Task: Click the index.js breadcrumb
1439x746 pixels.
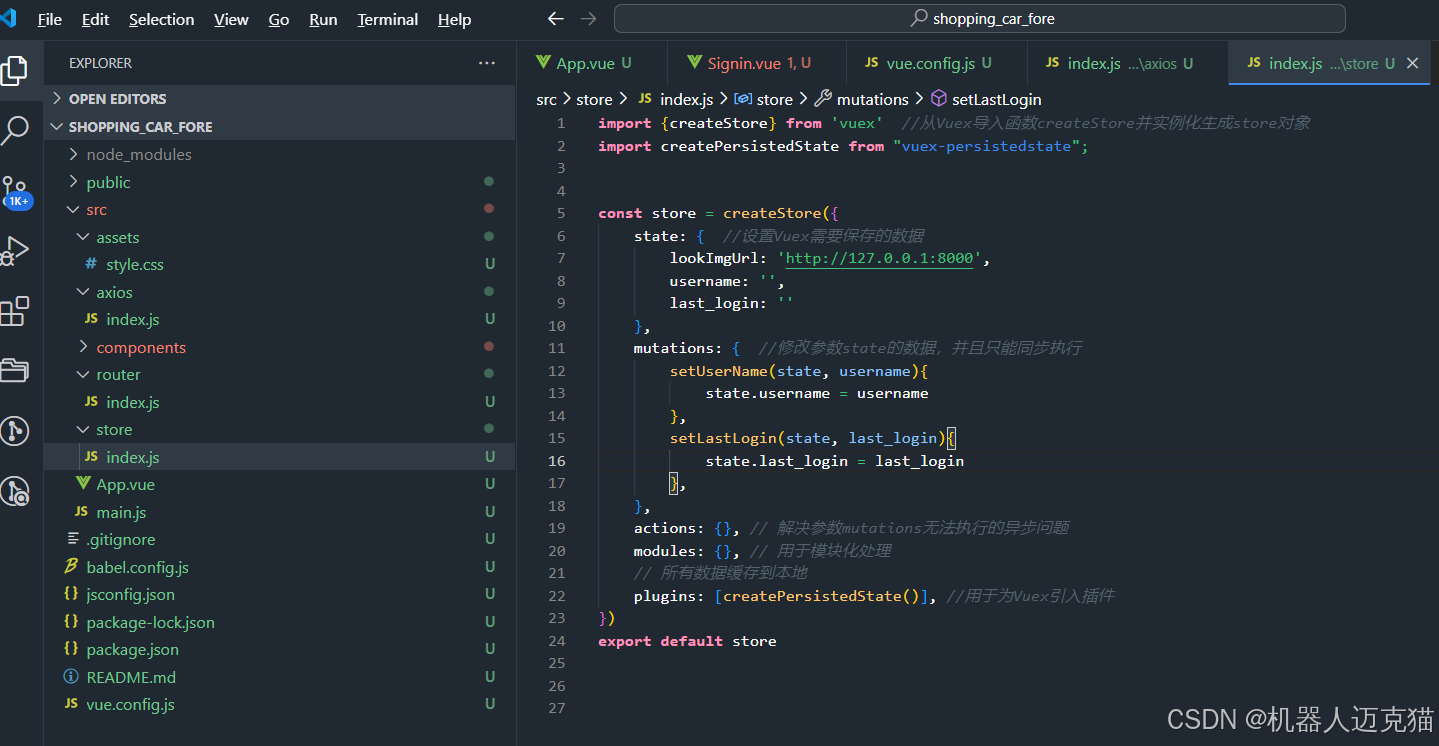Action: pyautogui.click(x=687, y=99)
